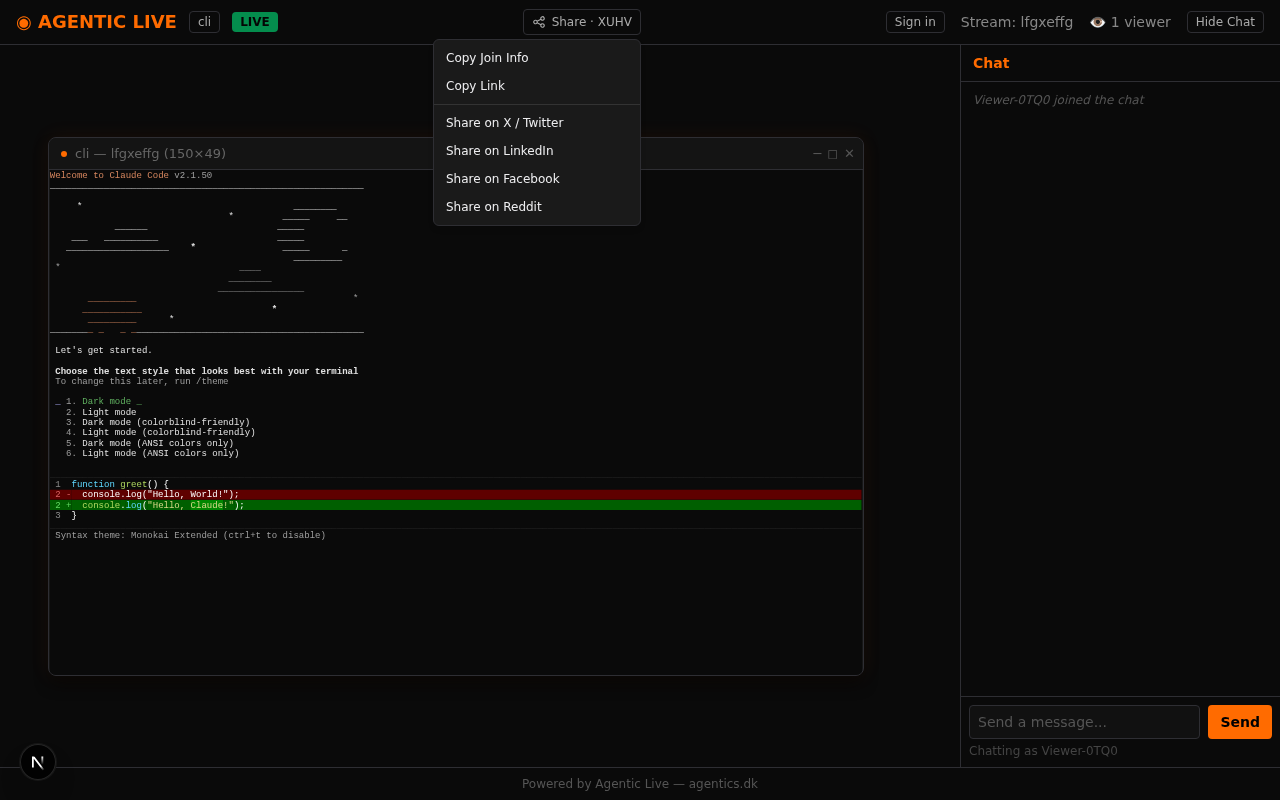This screenshot has width=1280, height=800.
Task: Click the share icon in Share button
Action: coord(539,22)
